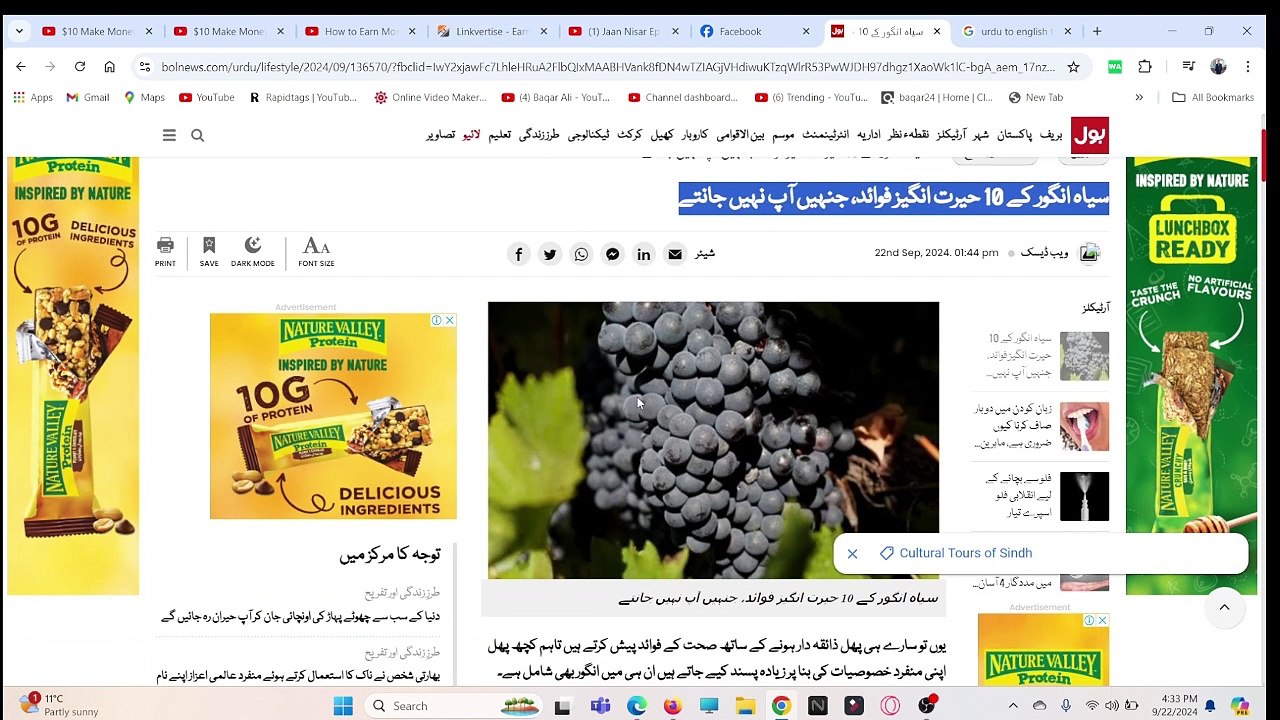Launch Firefox from the taskbar
The image size is (1280, 720).
[672, 706]
